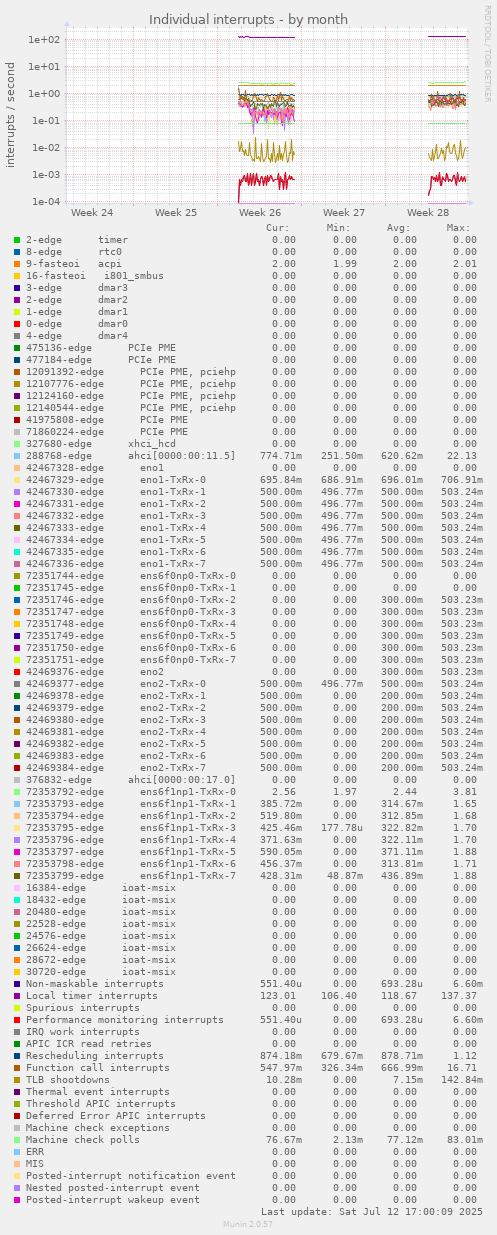Click the Week 24 axis label
The width and height of the screenshot is (497, 1235).
(92, 213)
